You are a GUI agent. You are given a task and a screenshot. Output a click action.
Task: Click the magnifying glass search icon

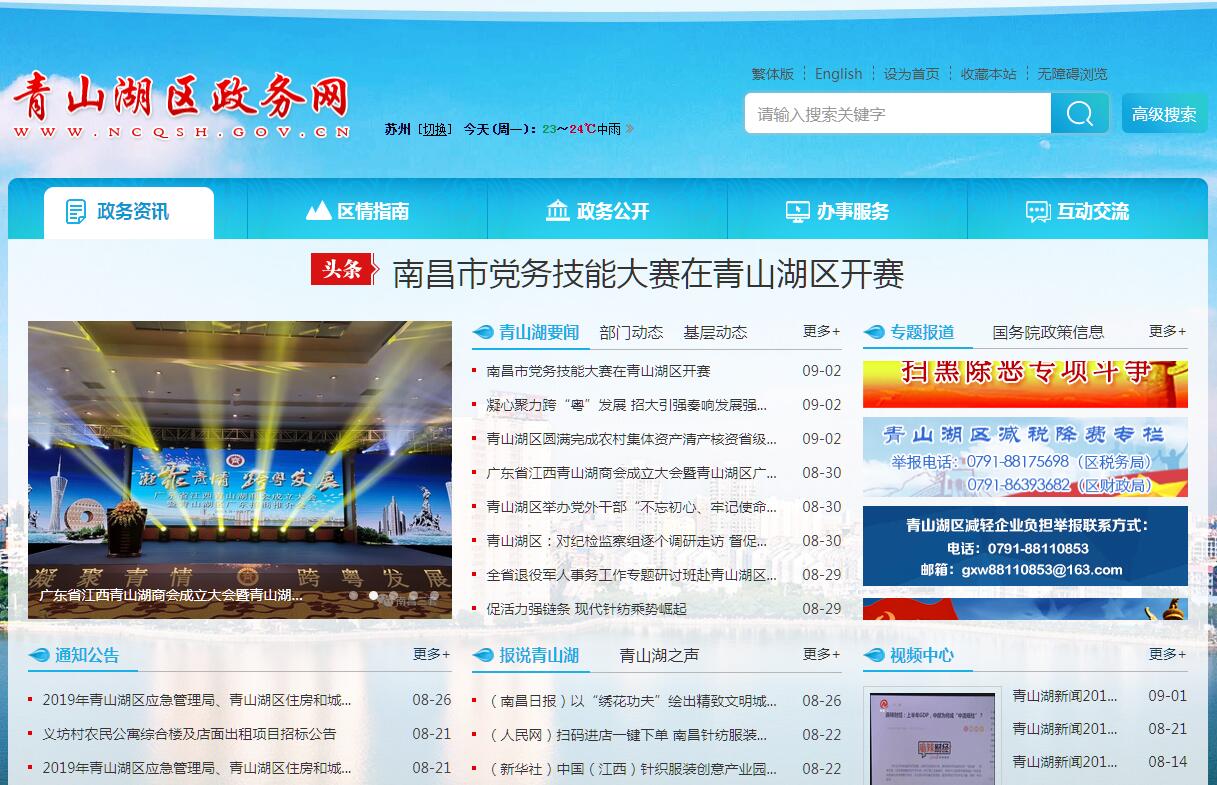tap(1079, 114)
